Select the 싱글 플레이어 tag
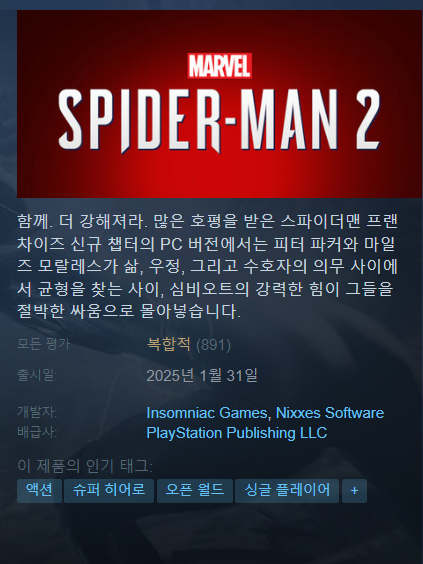This screenshot has height=564, width=423. 287,491
